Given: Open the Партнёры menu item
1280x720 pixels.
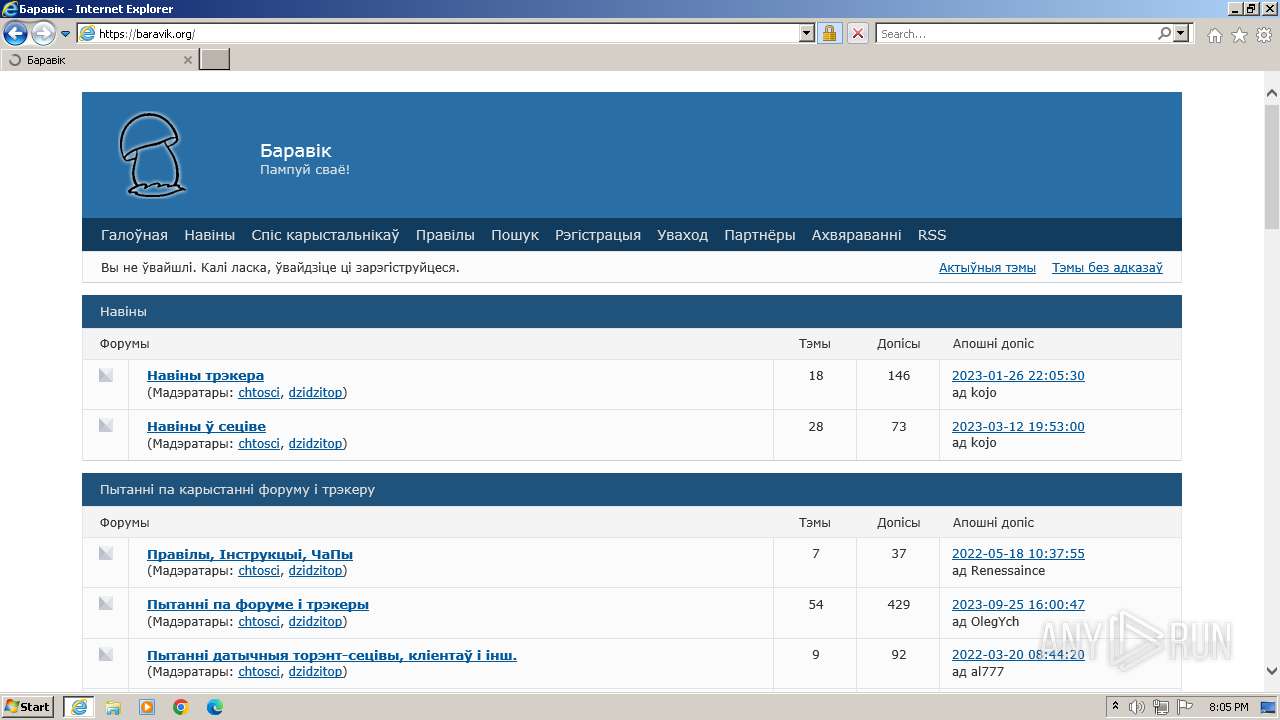Looking at the screenshot, I should coord(760,235).
